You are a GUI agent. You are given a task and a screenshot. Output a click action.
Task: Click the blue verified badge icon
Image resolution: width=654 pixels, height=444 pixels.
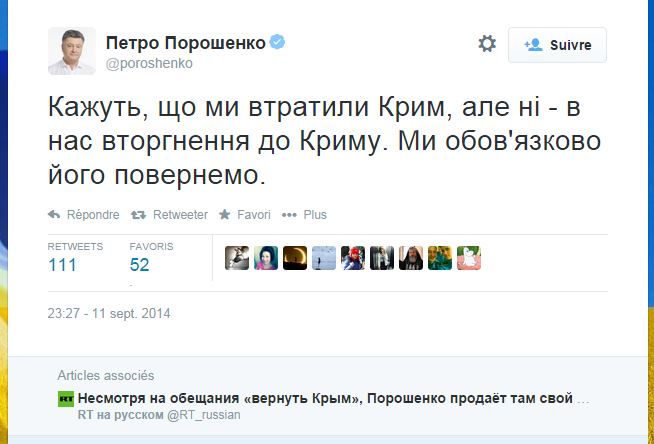pos(278,42)
